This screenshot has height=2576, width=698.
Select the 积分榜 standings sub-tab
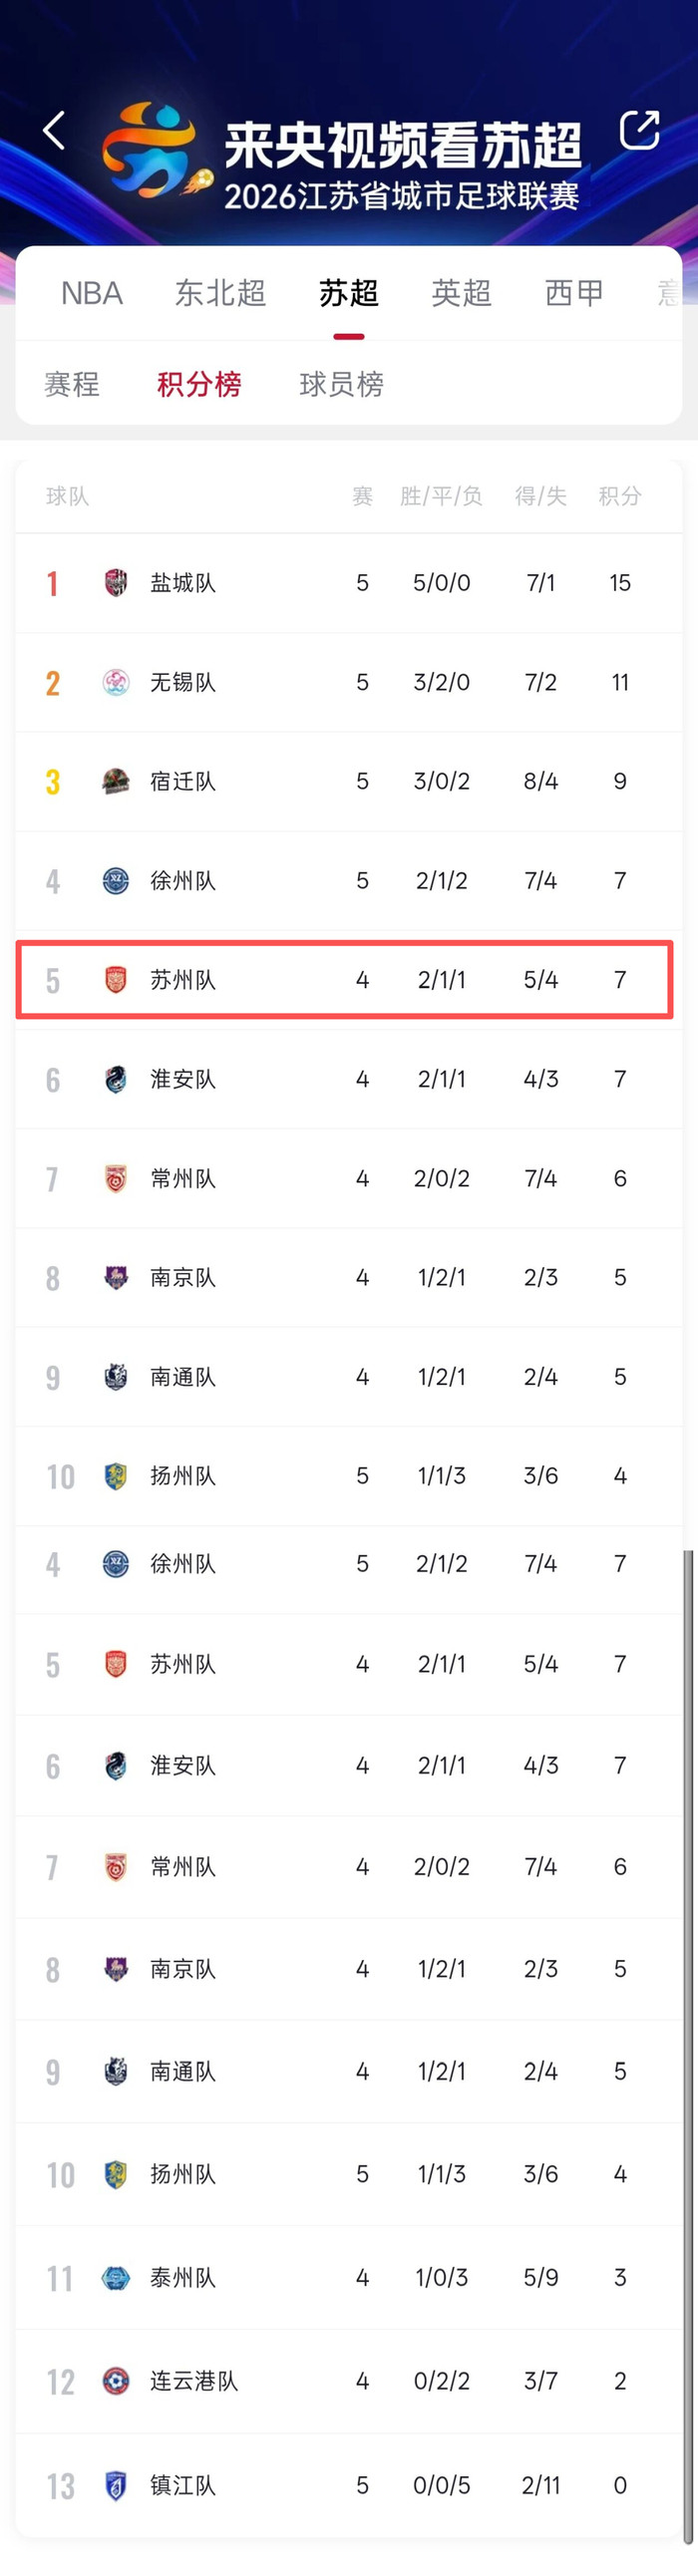(x=199, y=384)
